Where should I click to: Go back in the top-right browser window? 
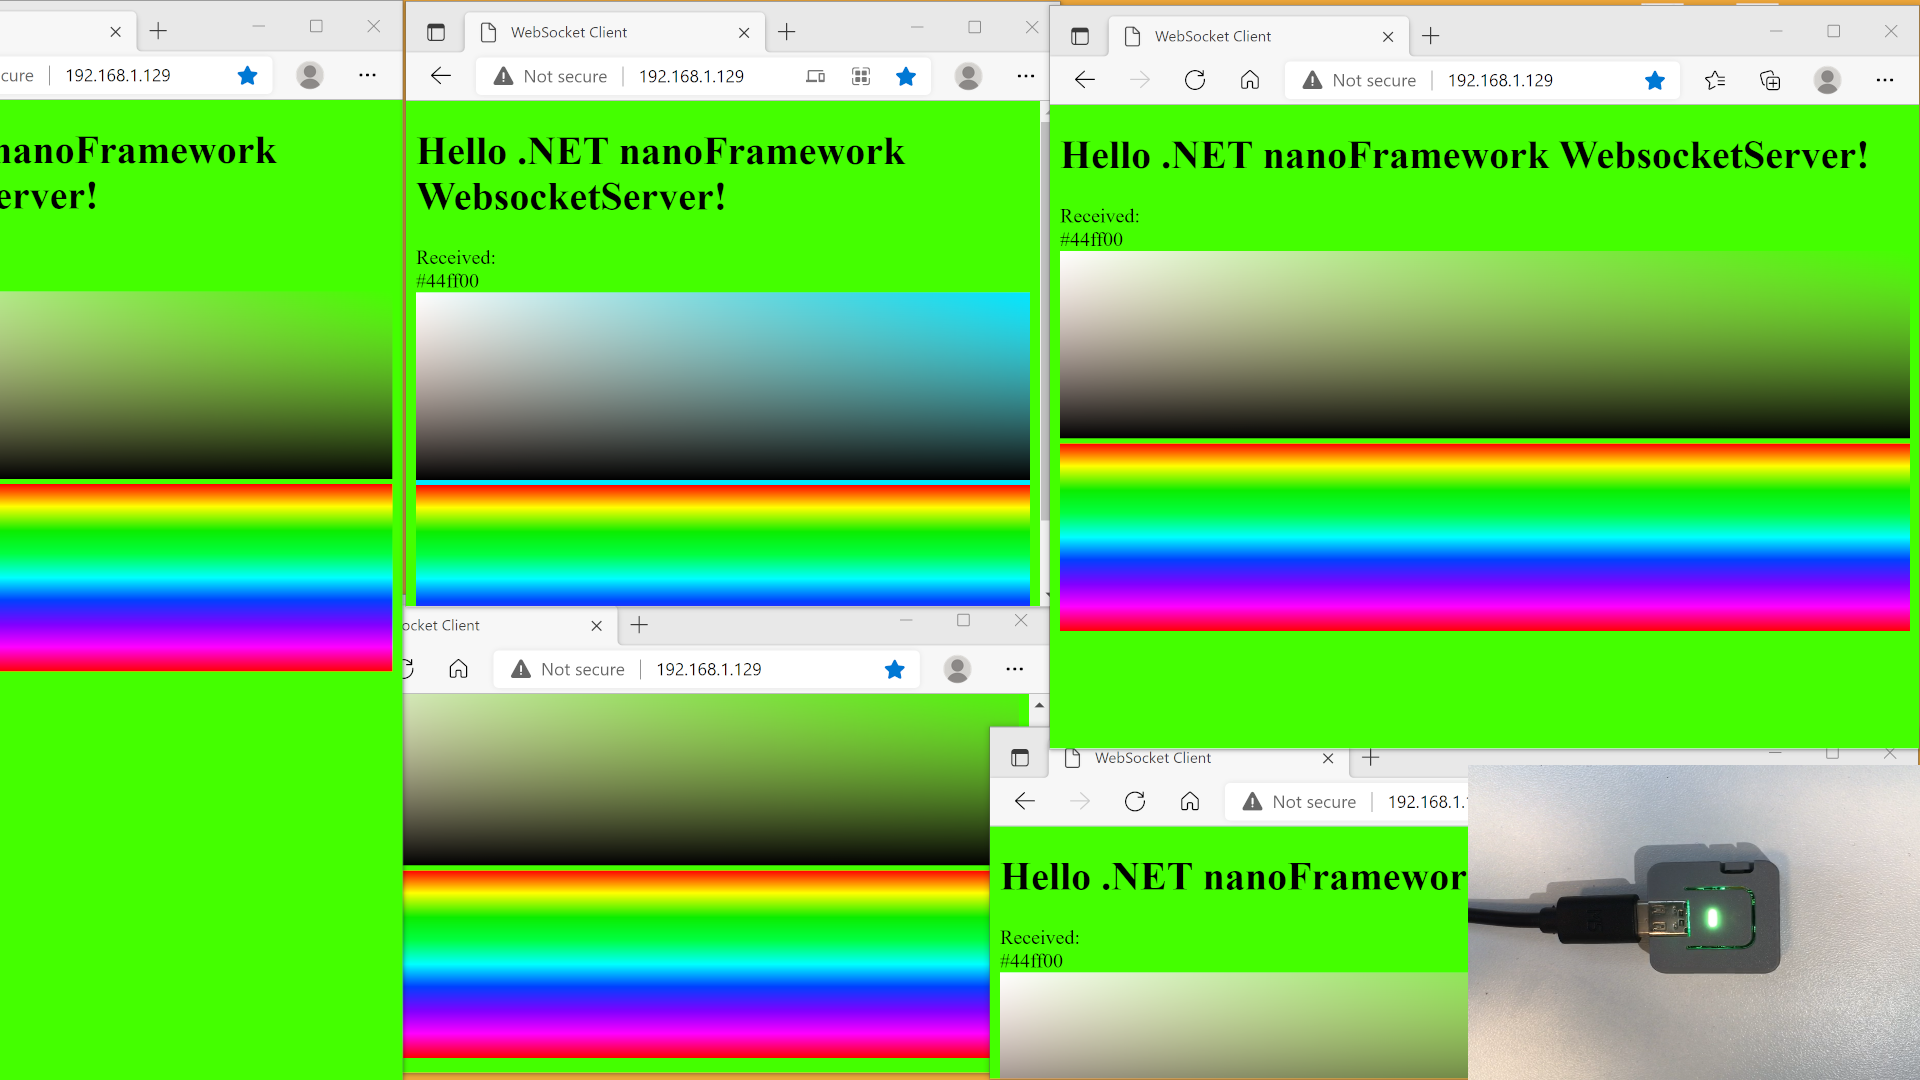tap(1085, 80)
